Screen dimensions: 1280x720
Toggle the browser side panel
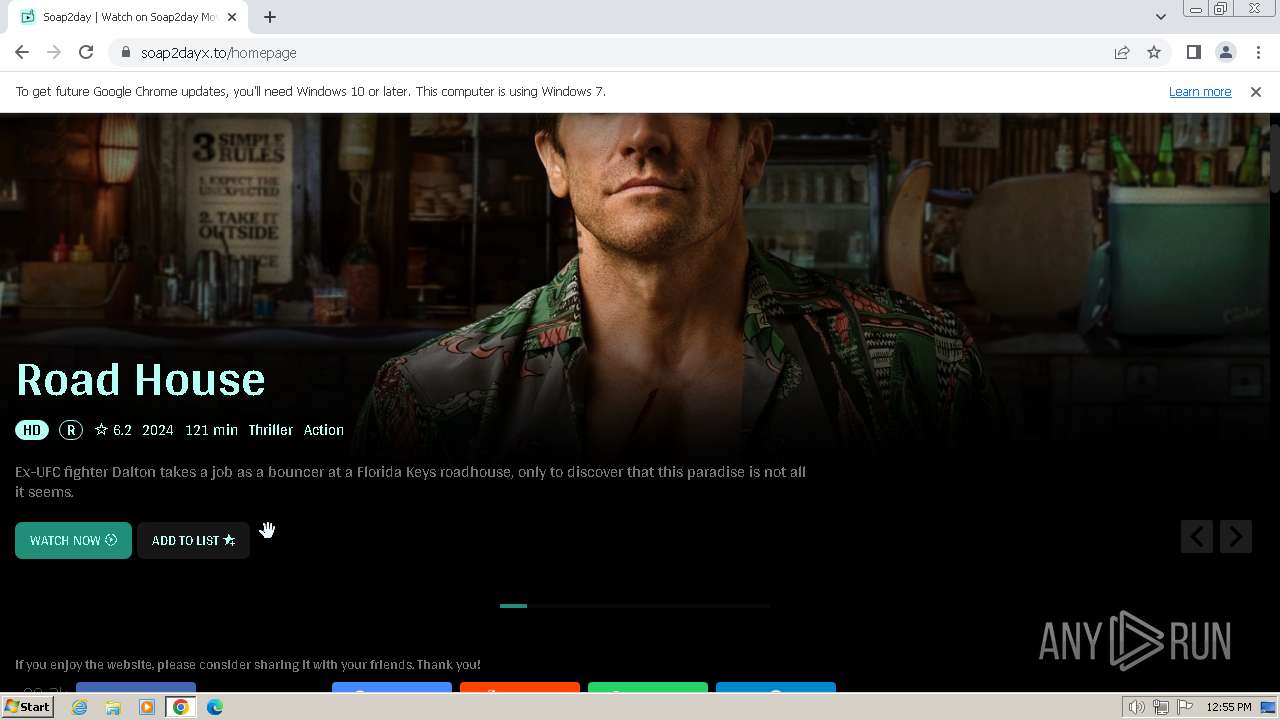click(1193, 52)
